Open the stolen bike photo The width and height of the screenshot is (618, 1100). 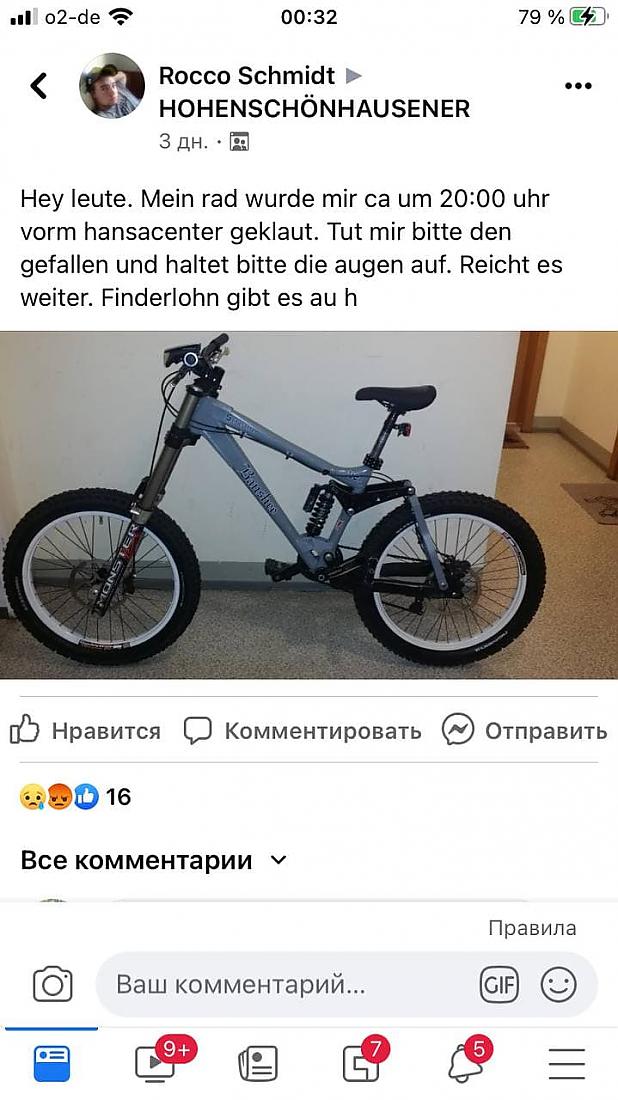(309, 505)
